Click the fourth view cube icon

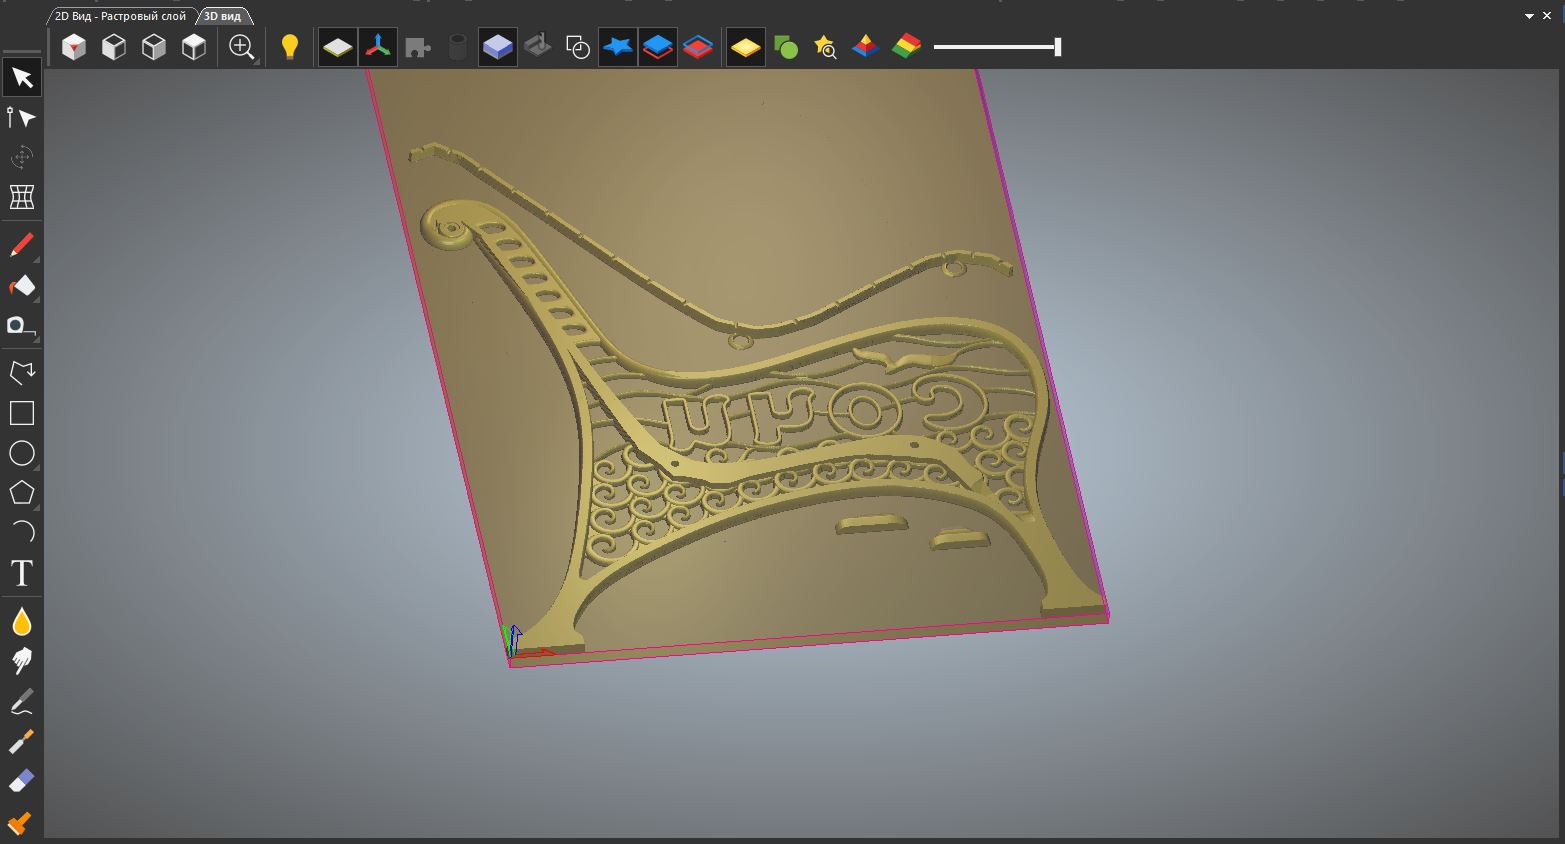[x=194, y=47]
